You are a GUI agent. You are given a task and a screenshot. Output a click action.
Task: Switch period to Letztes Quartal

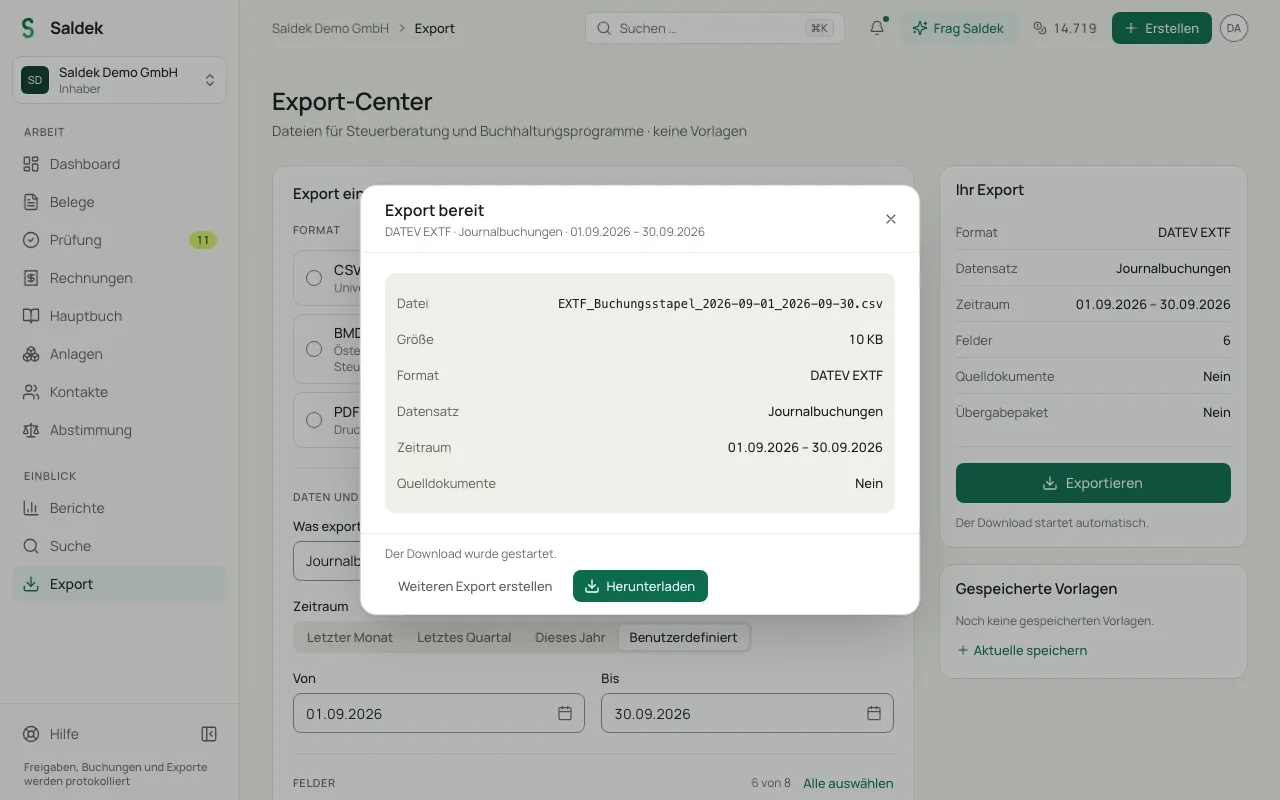point(464,637)
